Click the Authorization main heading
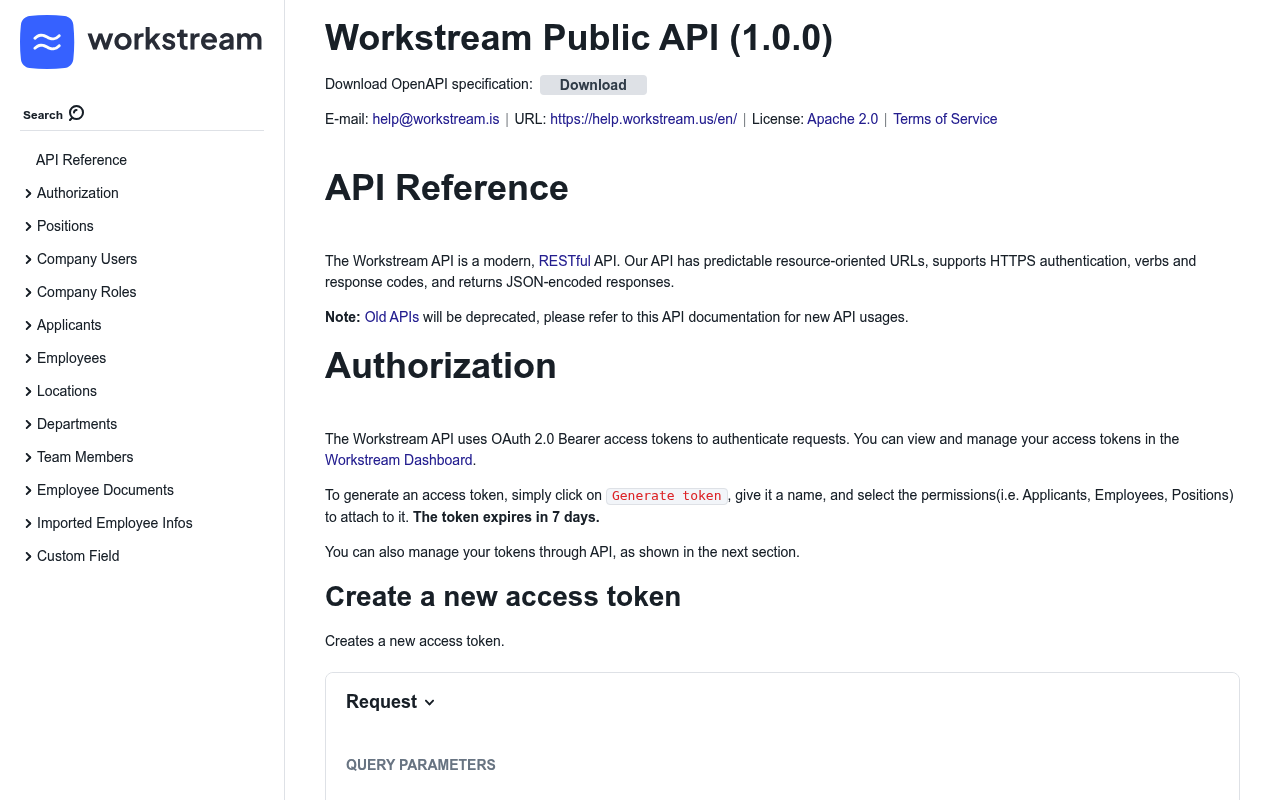 tap(441, 366)
